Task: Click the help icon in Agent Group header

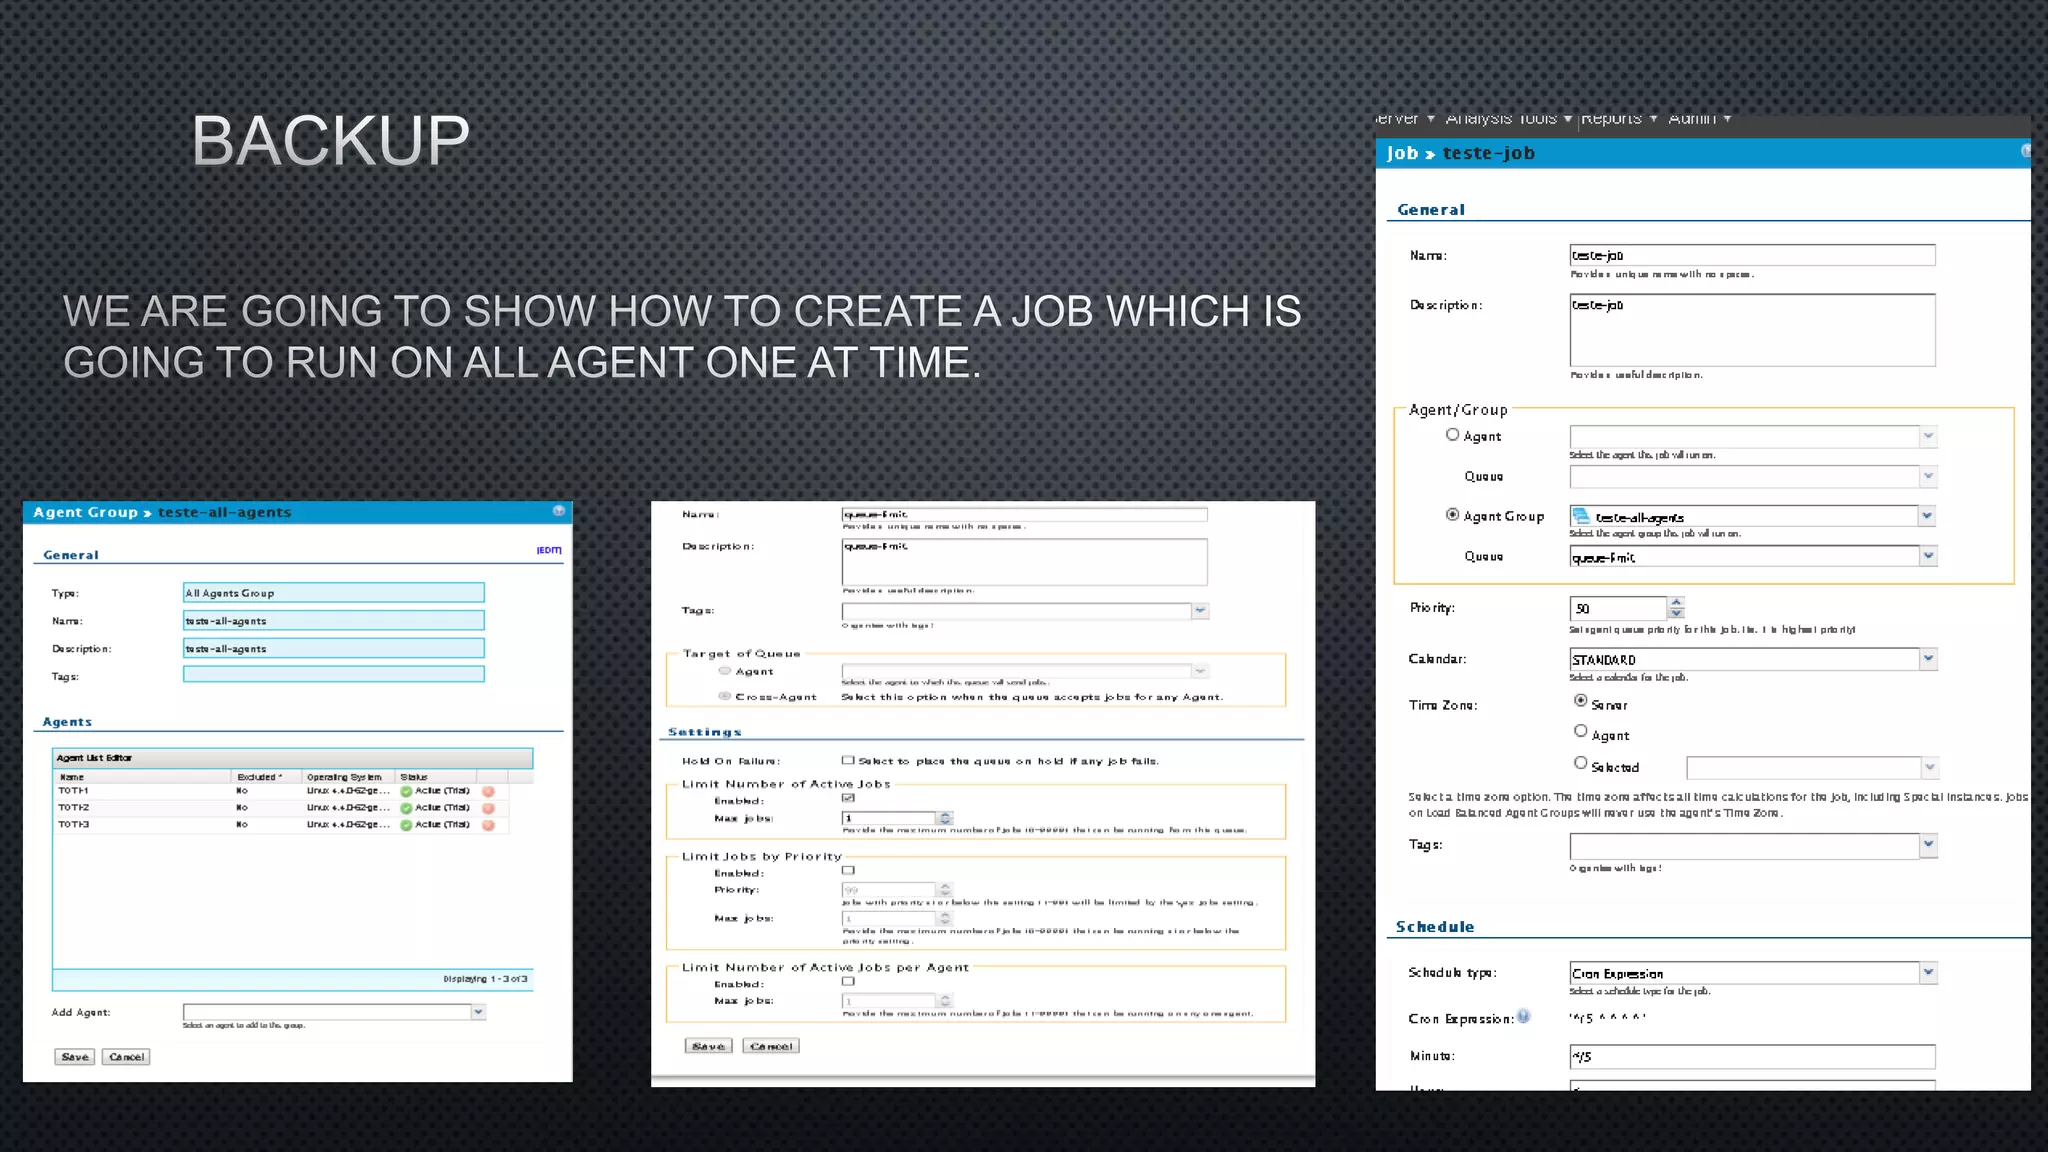Action: coord(559,511)
